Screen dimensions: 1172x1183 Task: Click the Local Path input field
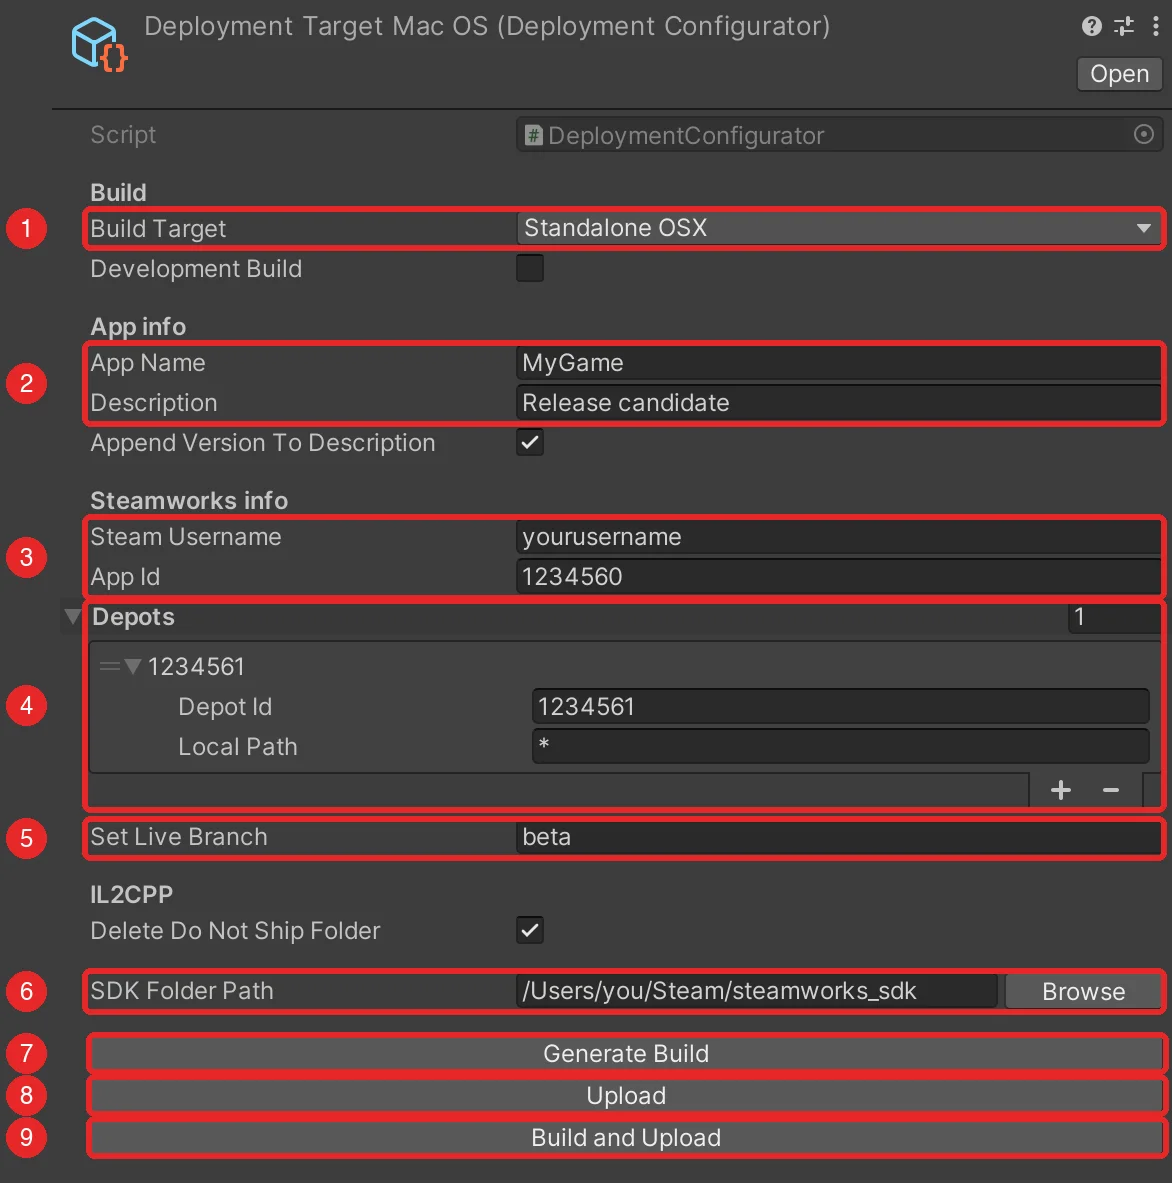pyautogui.click(x=841, y=746)
